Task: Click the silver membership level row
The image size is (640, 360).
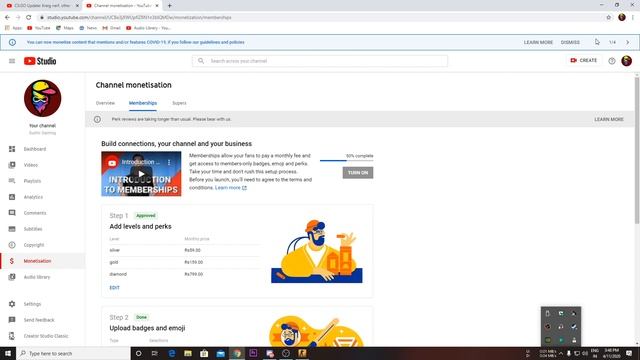Action: (184, 250)
